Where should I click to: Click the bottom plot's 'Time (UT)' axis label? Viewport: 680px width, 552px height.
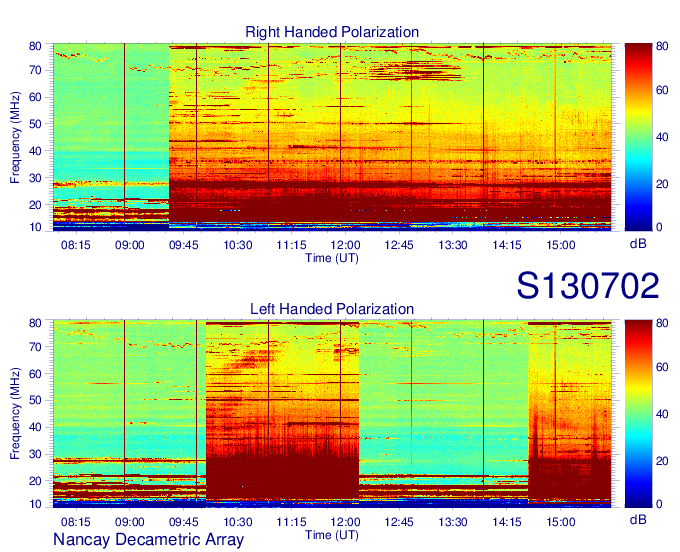[x=332, y=535]
